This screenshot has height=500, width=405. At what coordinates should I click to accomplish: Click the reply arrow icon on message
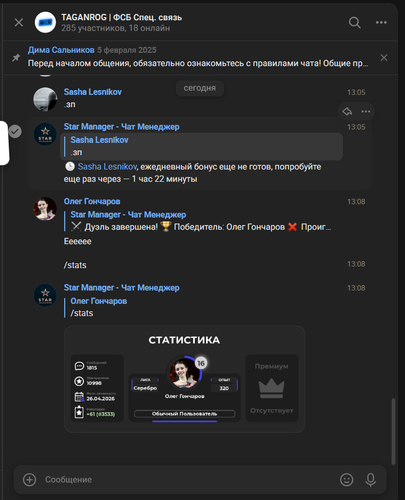[x=347, y=111]
